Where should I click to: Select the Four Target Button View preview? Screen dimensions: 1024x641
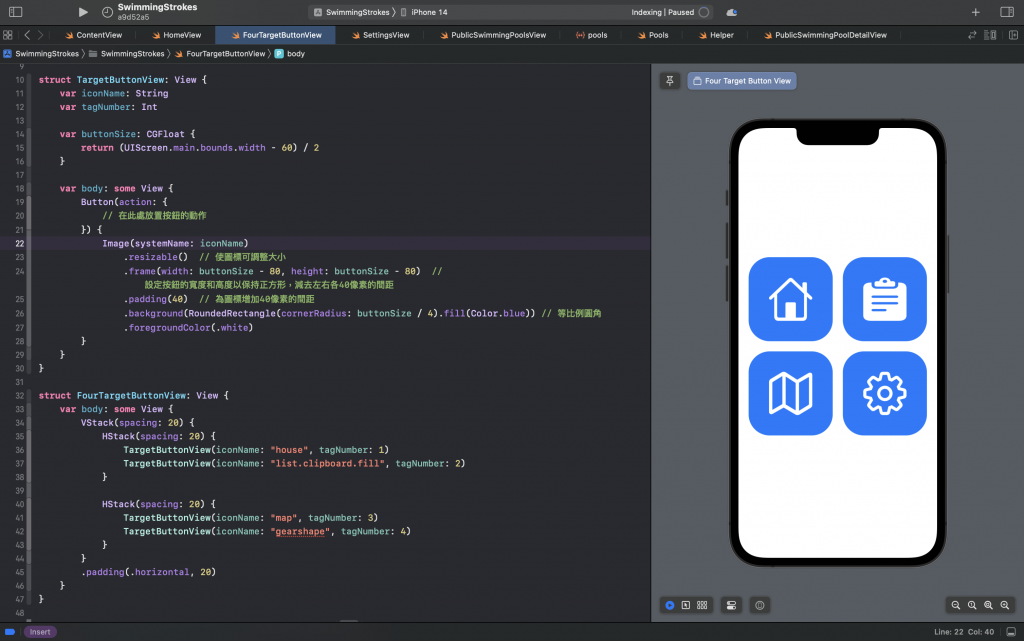[741, 81]
